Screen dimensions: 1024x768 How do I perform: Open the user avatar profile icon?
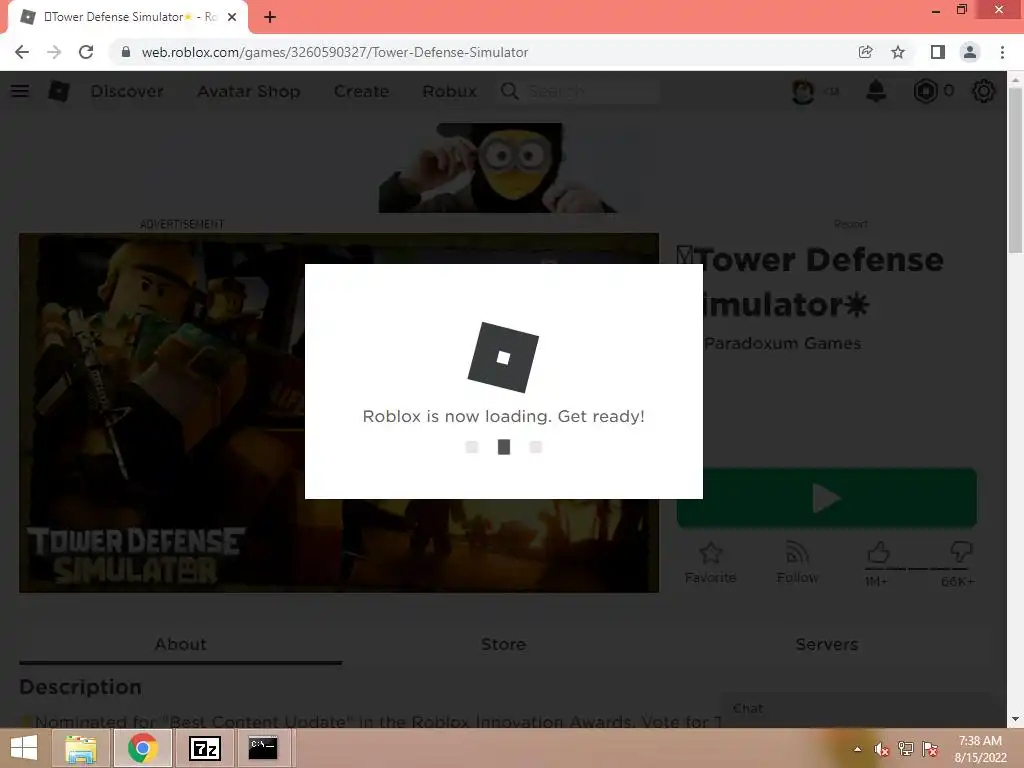[803, 91]
